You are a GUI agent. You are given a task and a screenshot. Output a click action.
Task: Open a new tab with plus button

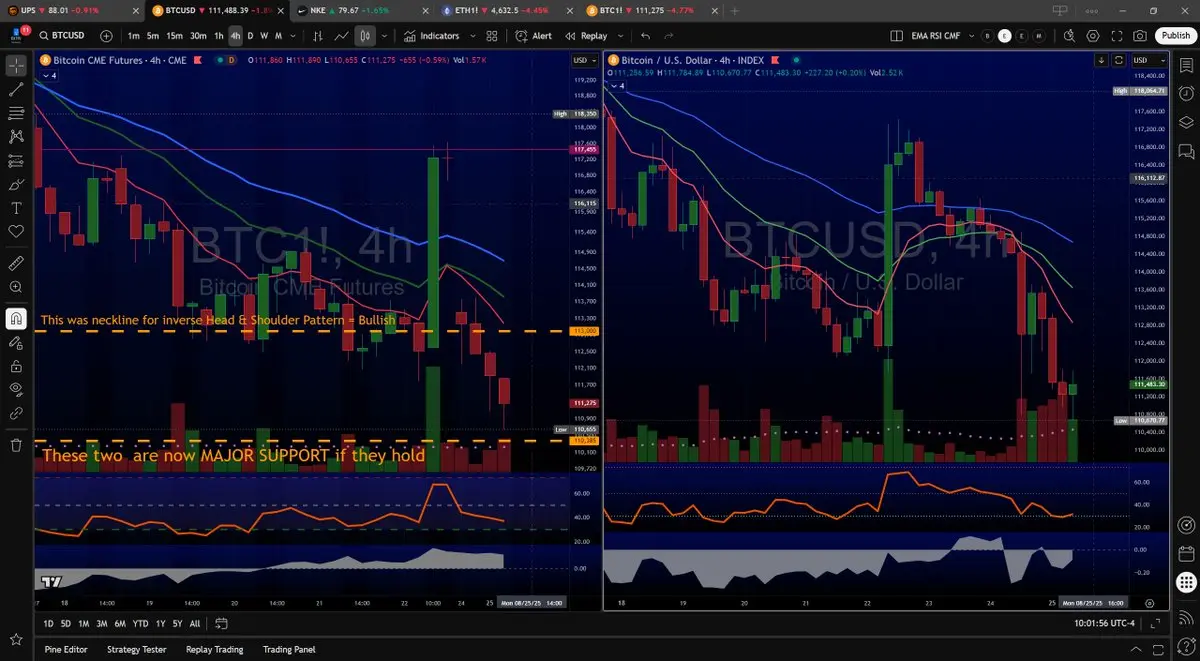click(735, 10)
